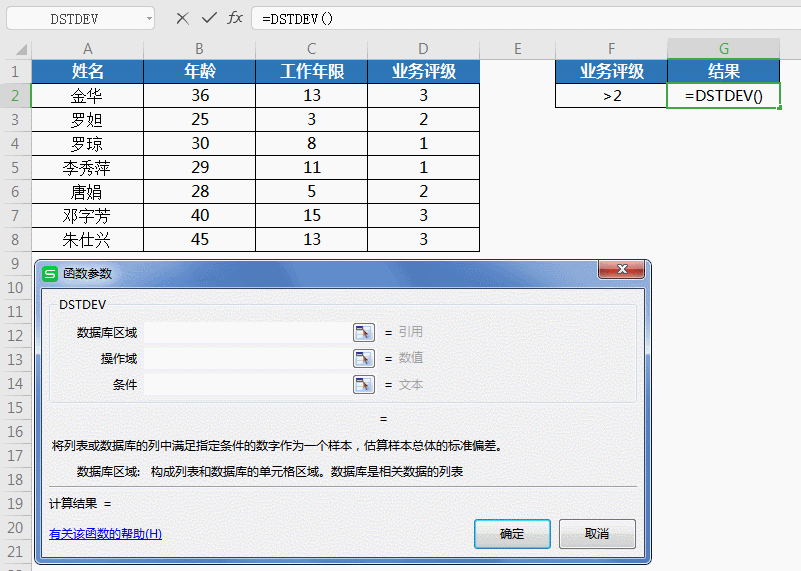Select row 2 header
Image resolution: width=801 pixels, height=571 pixels.
coord(15,96)
